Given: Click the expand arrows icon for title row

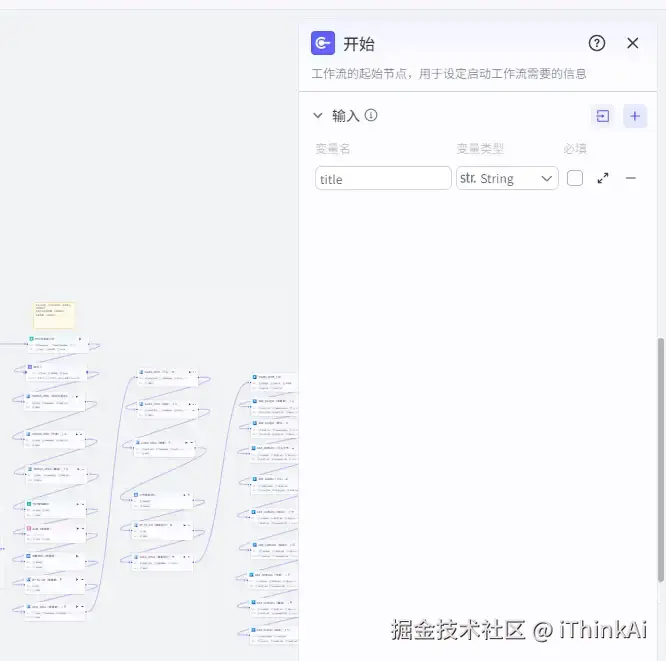Looking at the screenshot, I should coord(603,178).
